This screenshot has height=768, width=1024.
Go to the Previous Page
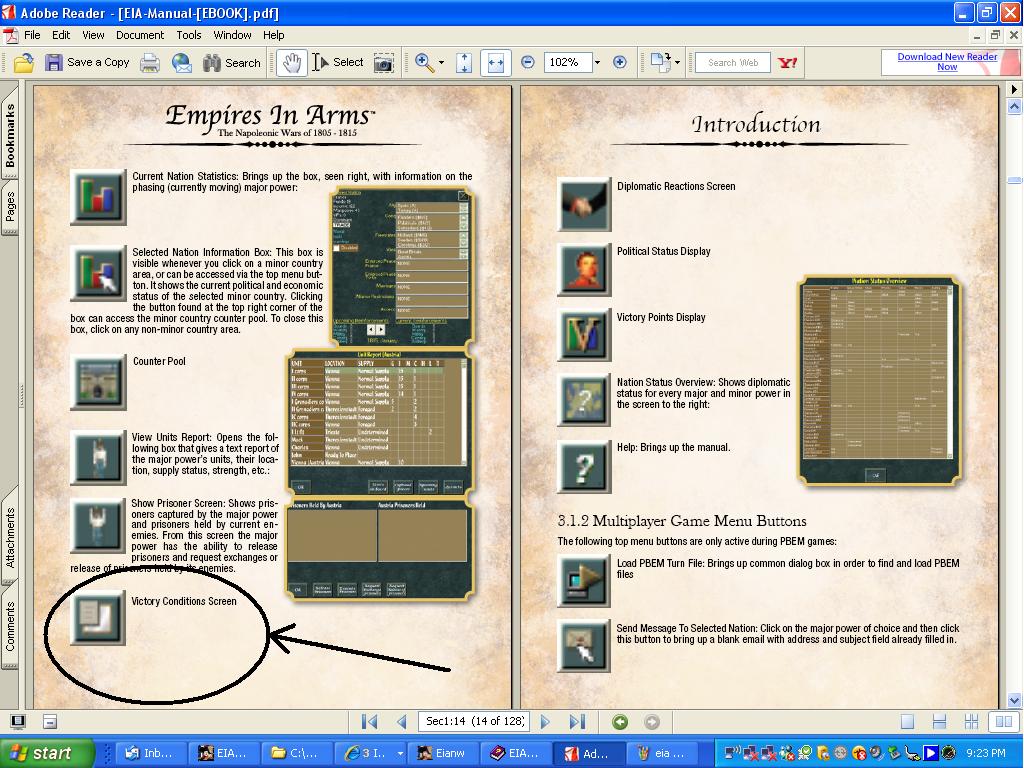tap(402, 722)
